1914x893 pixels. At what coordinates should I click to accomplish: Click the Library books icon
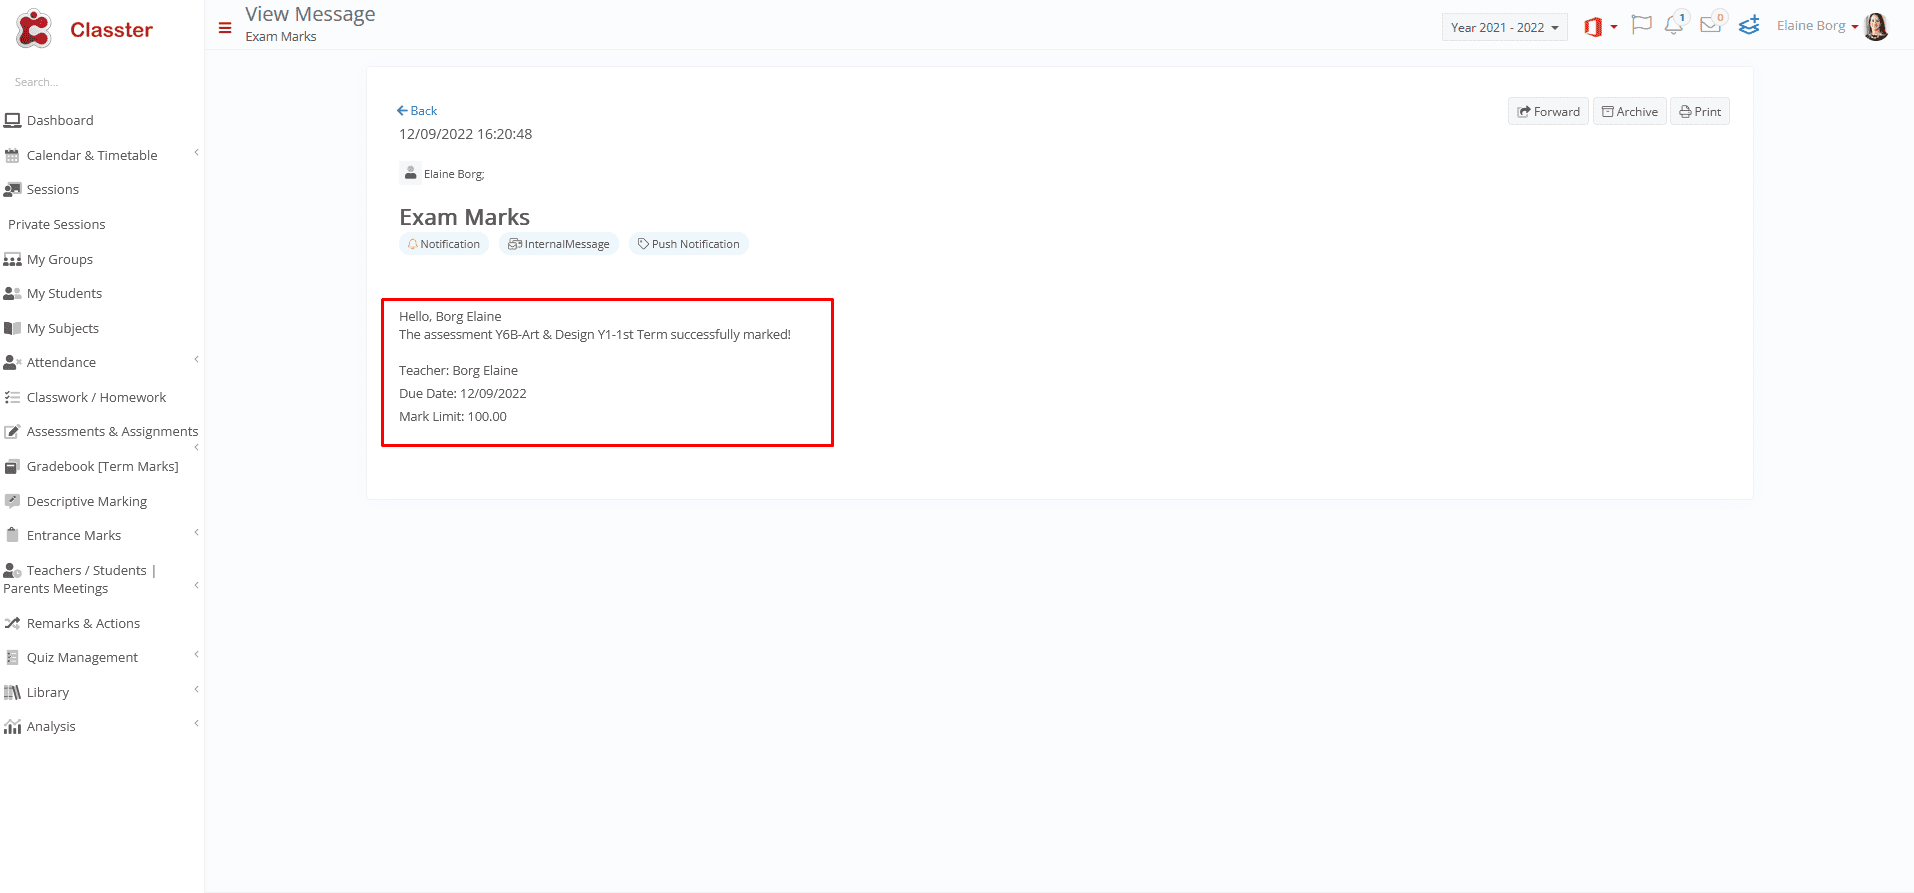coord(12,692)
